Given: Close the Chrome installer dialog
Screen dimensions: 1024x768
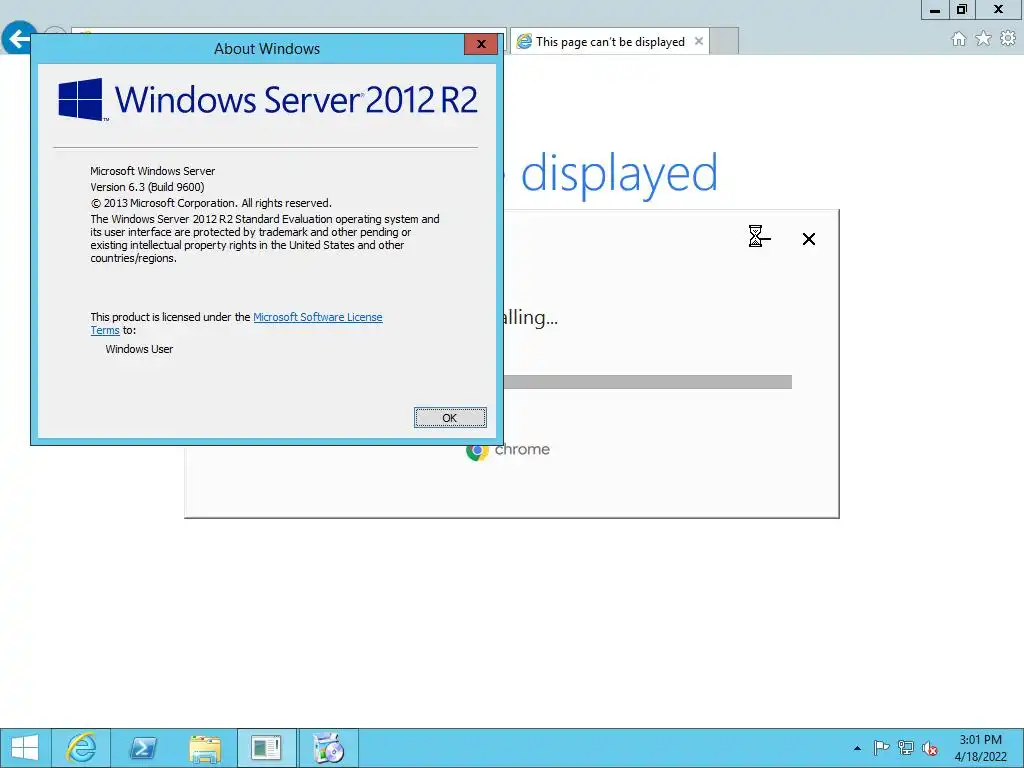Looking at the screenshot, I should (808, 239).
